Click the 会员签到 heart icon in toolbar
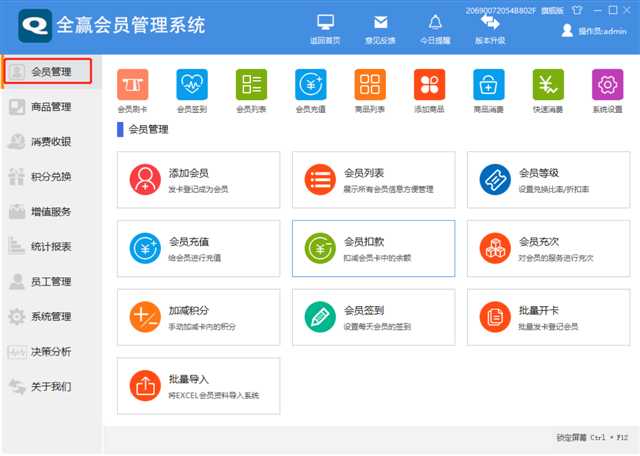 tap(192, 85)
